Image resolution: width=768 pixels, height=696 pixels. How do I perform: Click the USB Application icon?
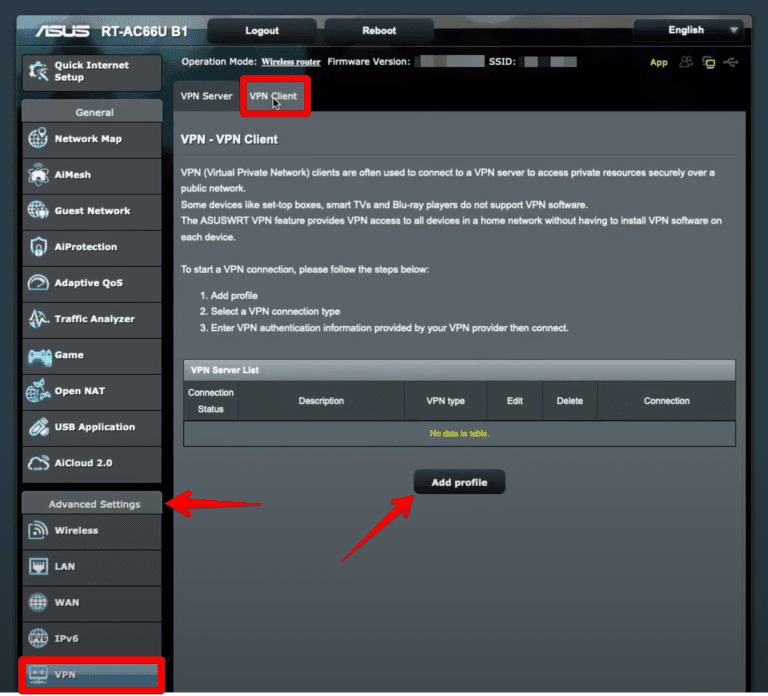point(39,427)
